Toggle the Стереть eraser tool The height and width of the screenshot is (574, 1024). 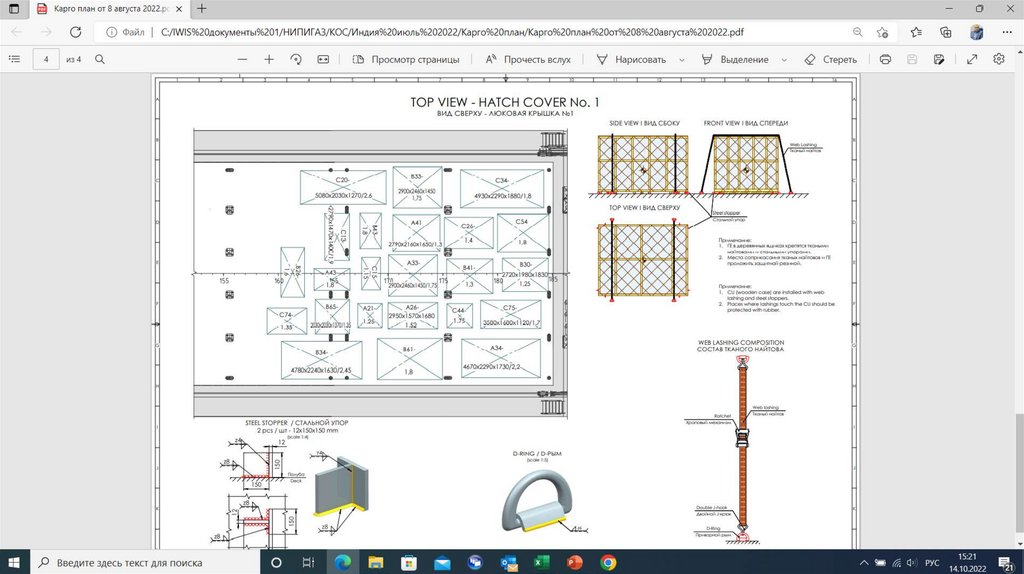point(831,59)
